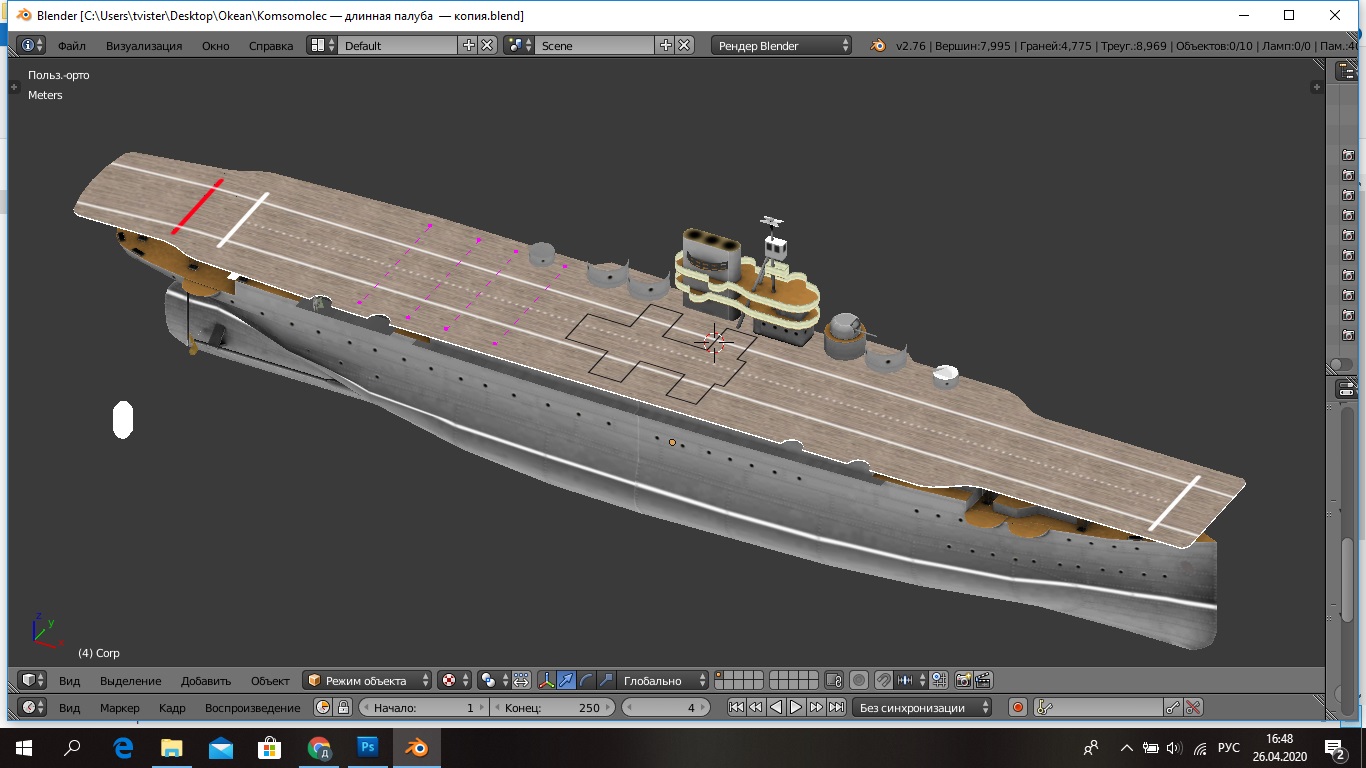Click the delete keyframe crossed key icon
Image resolution: width=1366 pixels, height=768 pixels.
tap(1193, 707)
